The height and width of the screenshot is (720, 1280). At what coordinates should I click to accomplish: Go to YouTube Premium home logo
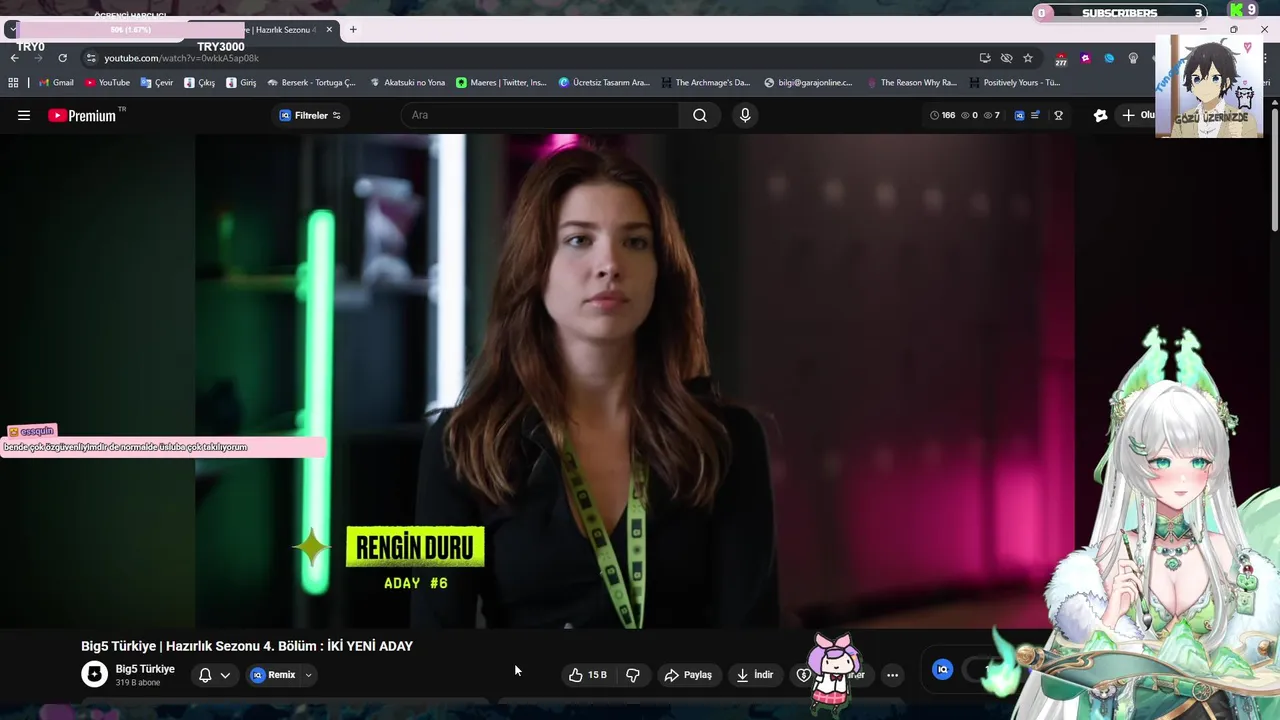click(82, 115)
